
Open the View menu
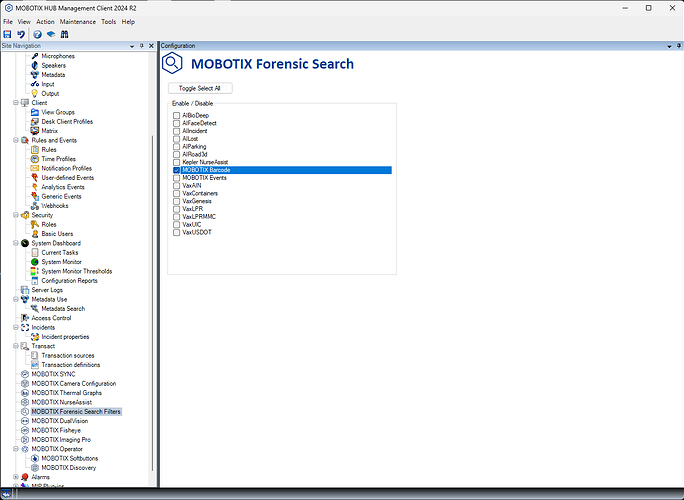[x=24, y=21]
